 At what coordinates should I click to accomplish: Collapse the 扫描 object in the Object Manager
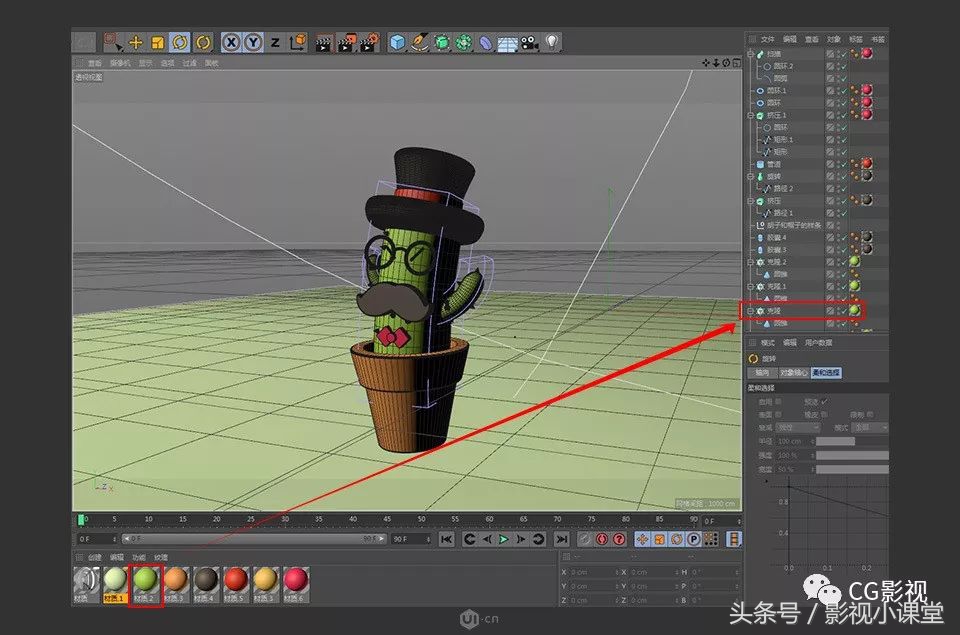tap(750, 53)
